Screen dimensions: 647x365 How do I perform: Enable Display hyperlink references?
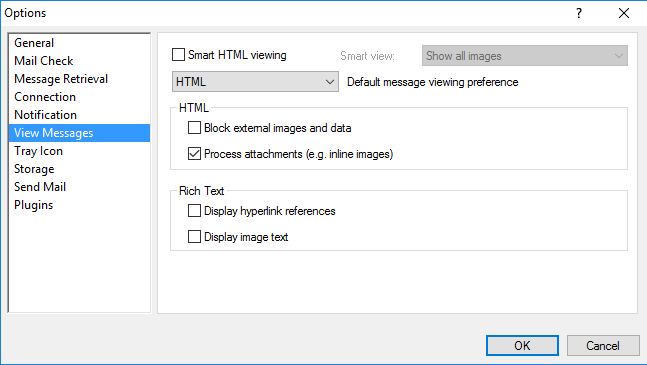point(194,211)
